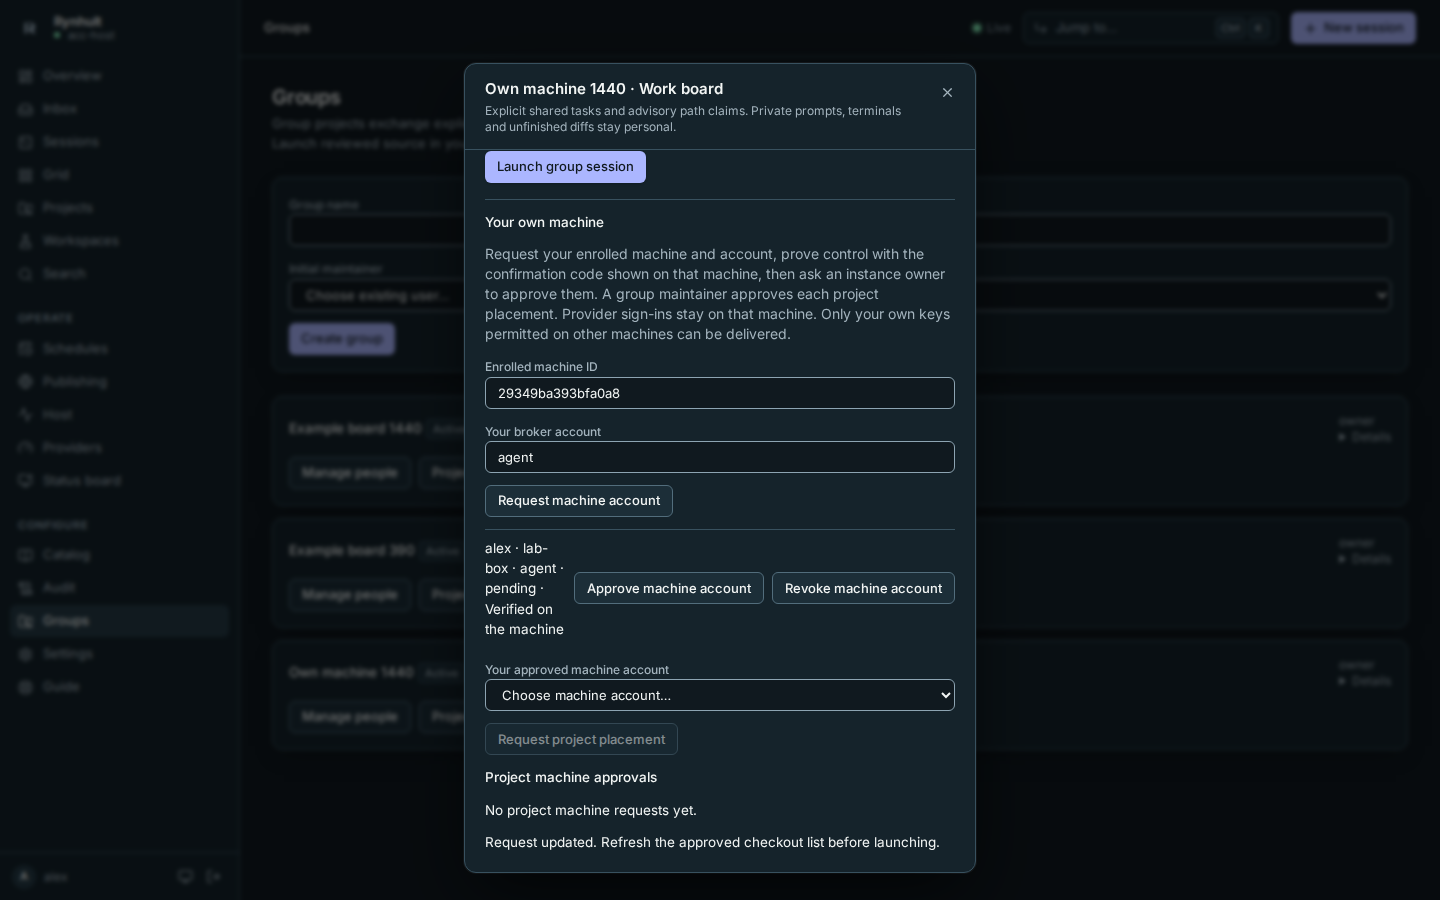Viewport: 1440px width, 900px height.
Task: Click the Publishing icon in the sidebar
Action: tap(26, 382)
